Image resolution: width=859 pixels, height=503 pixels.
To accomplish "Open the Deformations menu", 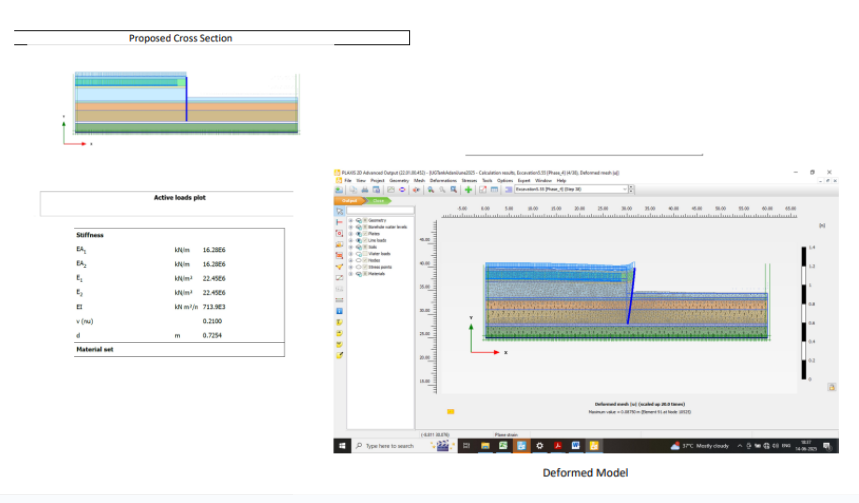I will [x=440, y=180].
